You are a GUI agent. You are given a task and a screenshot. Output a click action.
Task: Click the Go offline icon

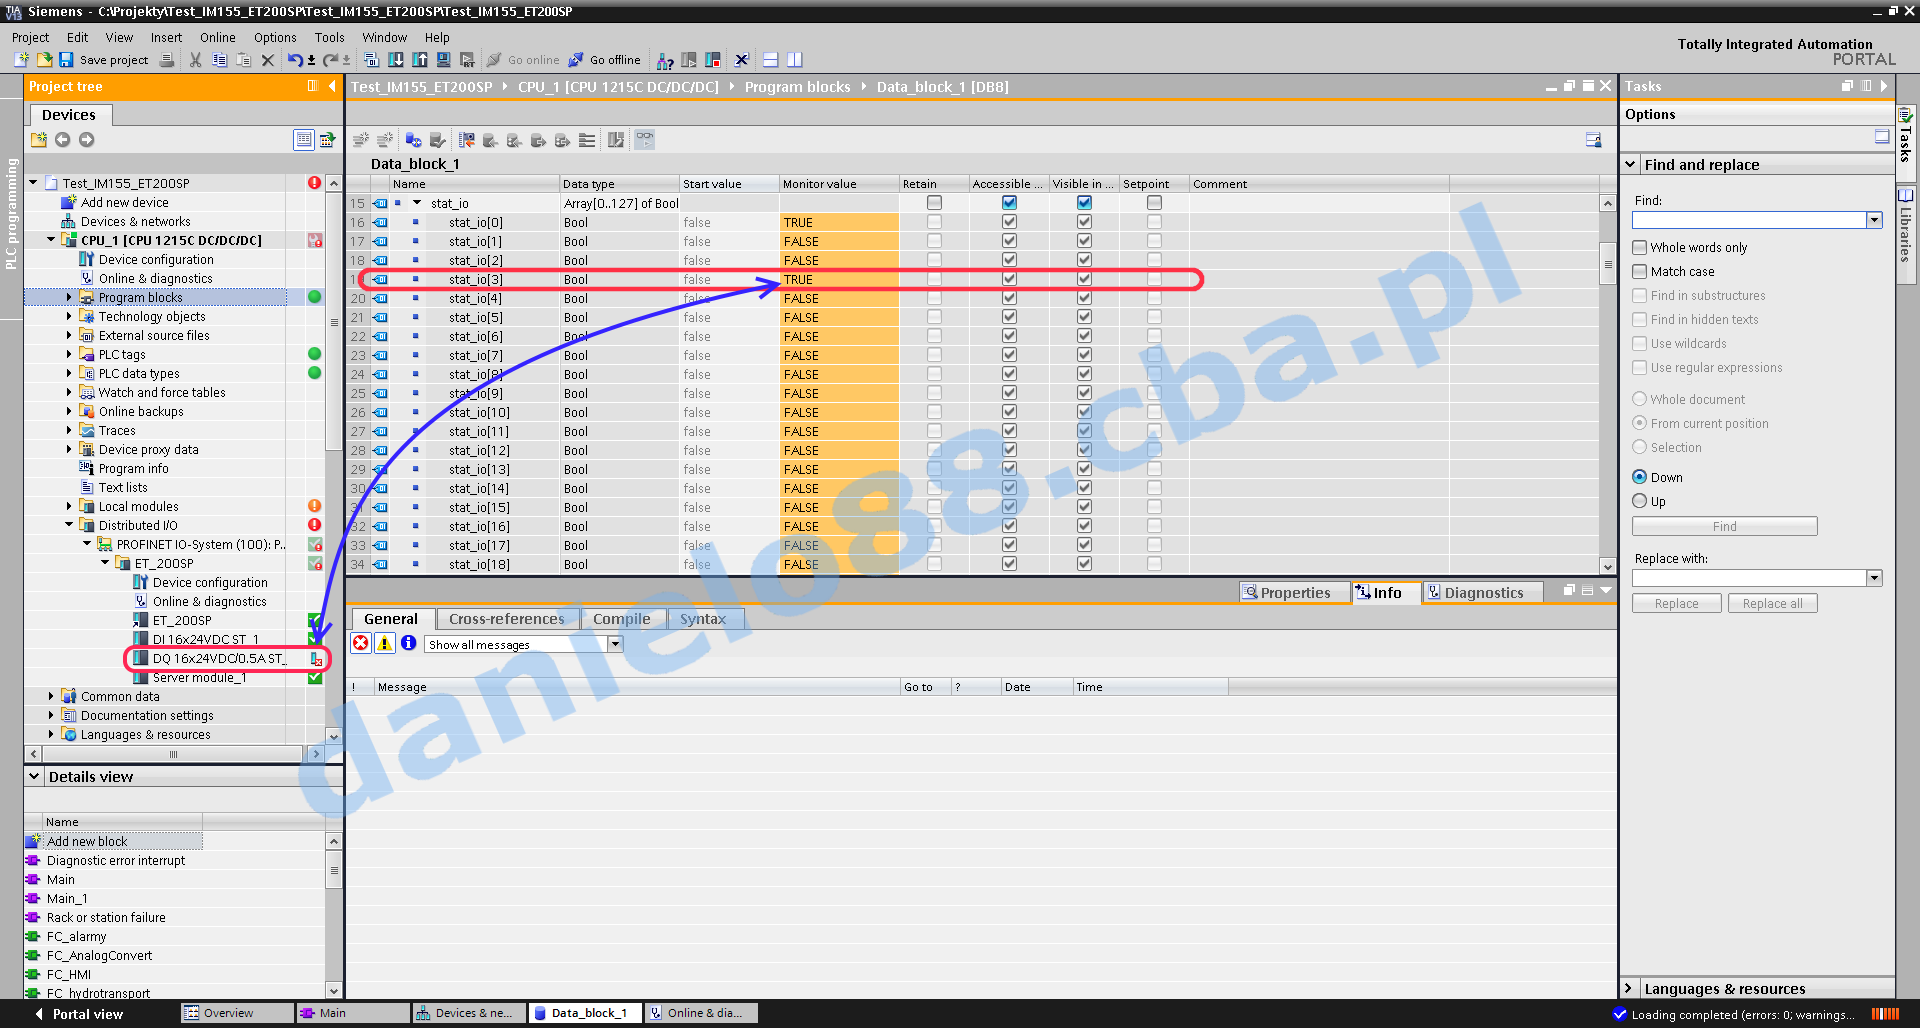[x=576, y=60]
